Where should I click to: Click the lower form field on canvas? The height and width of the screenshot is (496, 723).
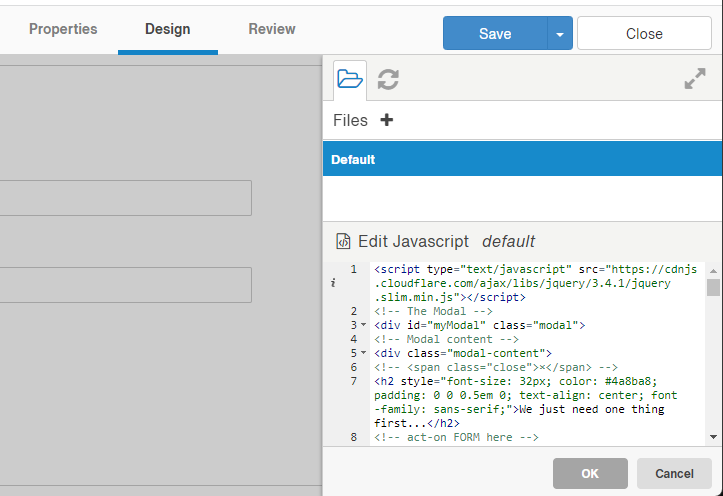(x=125, y=285)
